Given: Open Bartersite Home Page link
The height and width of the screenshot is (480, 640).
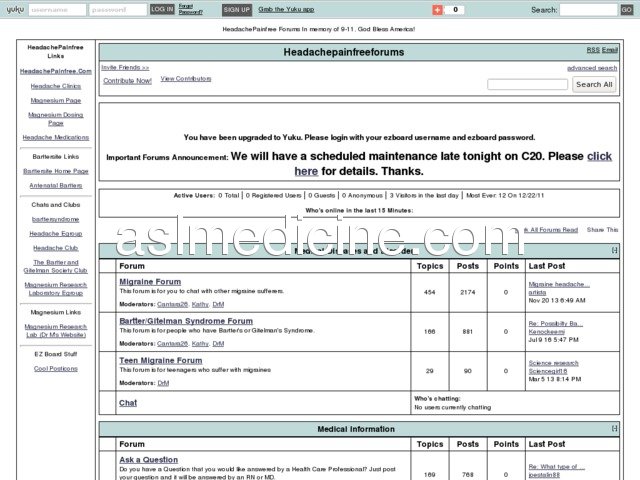Looking at the screenshot, I should coord(56,171).
